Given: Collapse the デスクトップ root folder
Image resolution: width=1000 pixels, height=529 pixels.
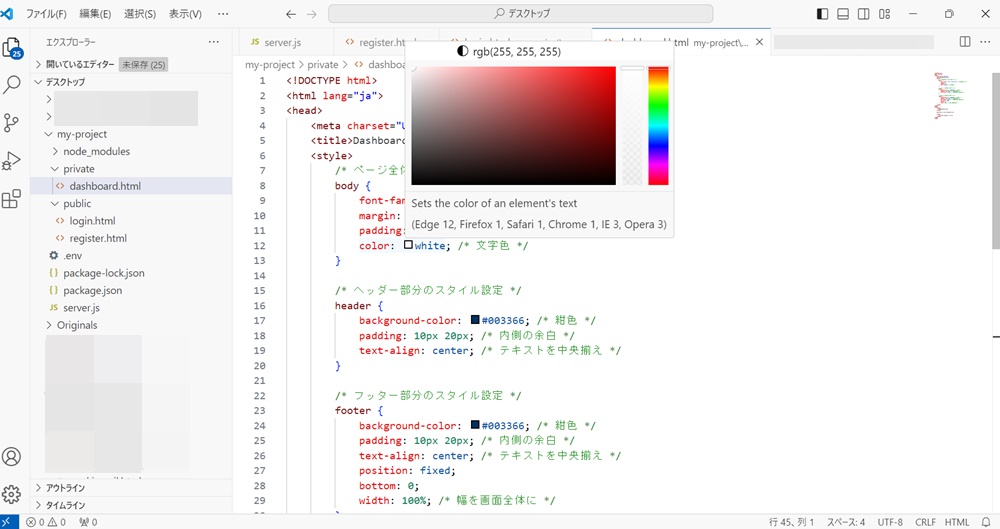Looking at the screenshot, I should coord(131,82).
